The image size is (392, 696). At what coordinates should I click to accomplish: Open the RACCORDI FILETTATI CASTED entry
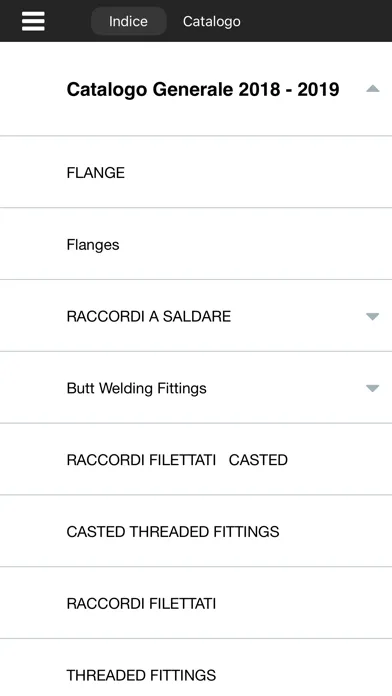196,460
